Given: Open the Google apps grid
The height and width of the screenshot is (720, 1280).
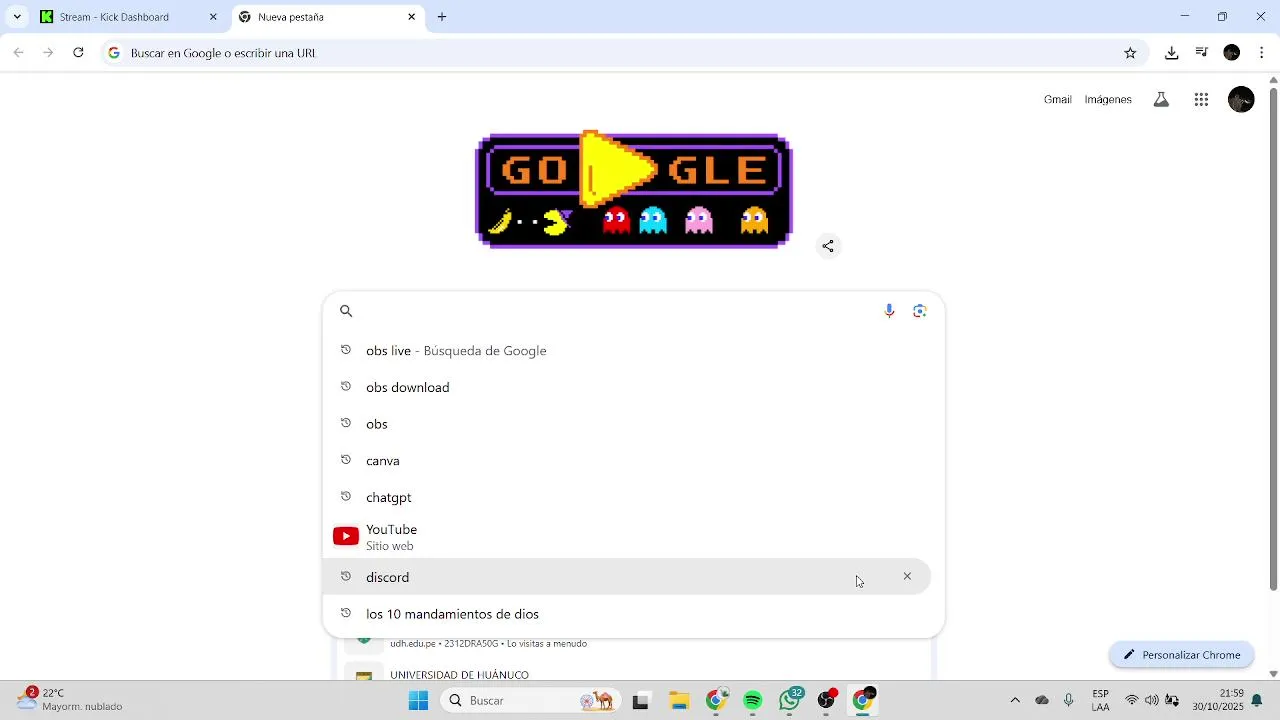Looking at the screenshot, I should [1201, 99].
